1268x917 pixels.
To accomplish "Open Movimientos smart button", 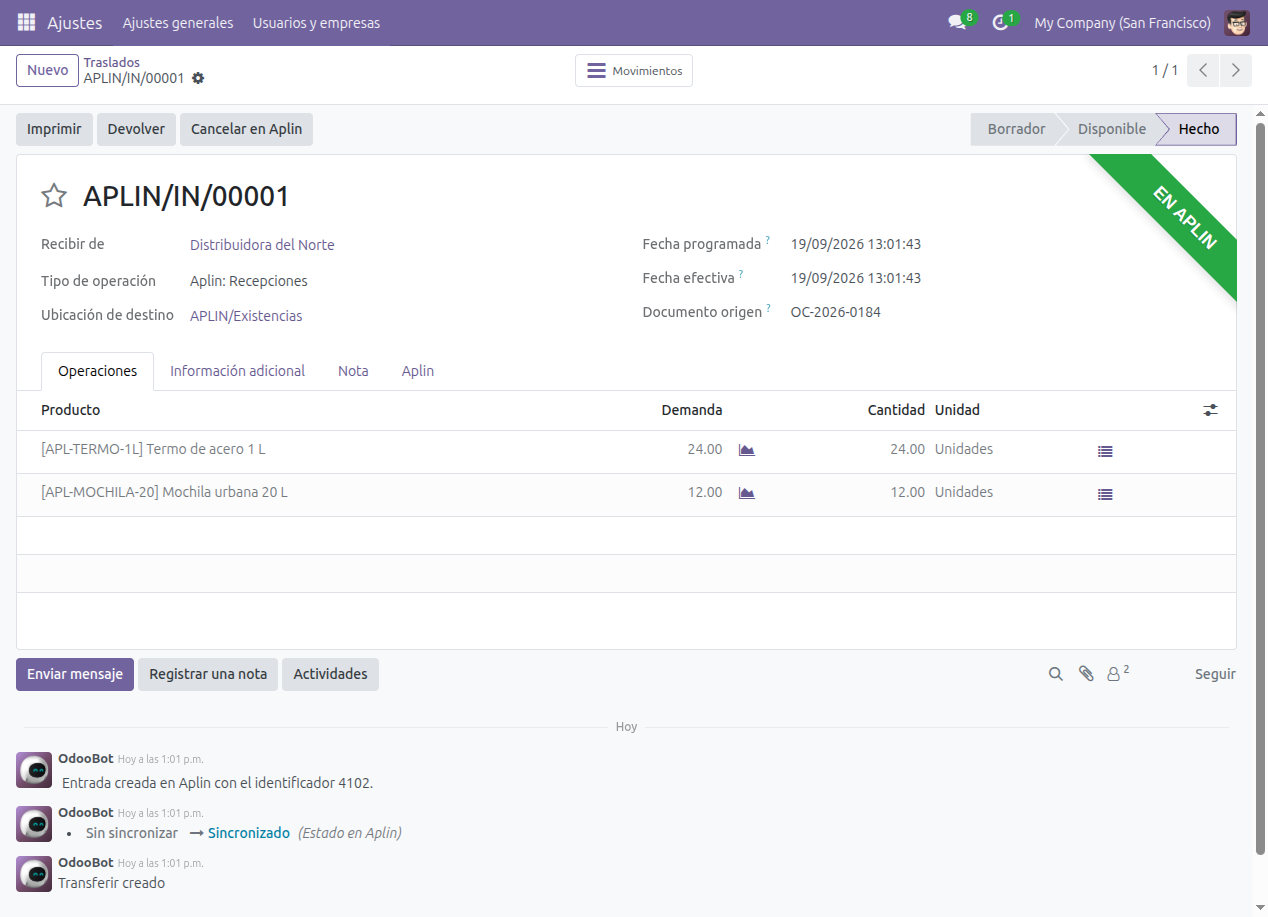I will click(634, 71).
